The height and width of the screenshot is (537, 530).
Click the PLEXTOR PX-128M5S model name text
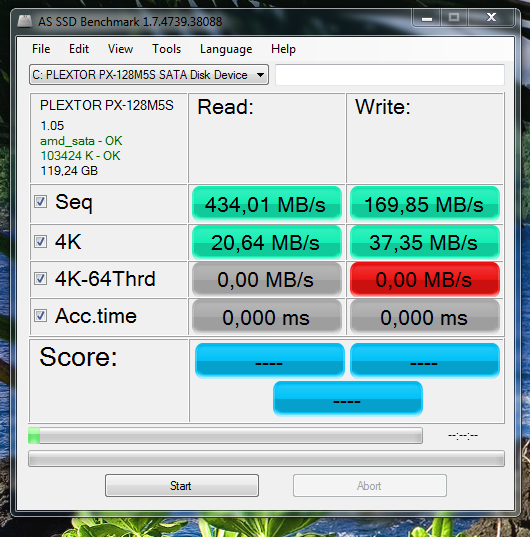[107, 105]
